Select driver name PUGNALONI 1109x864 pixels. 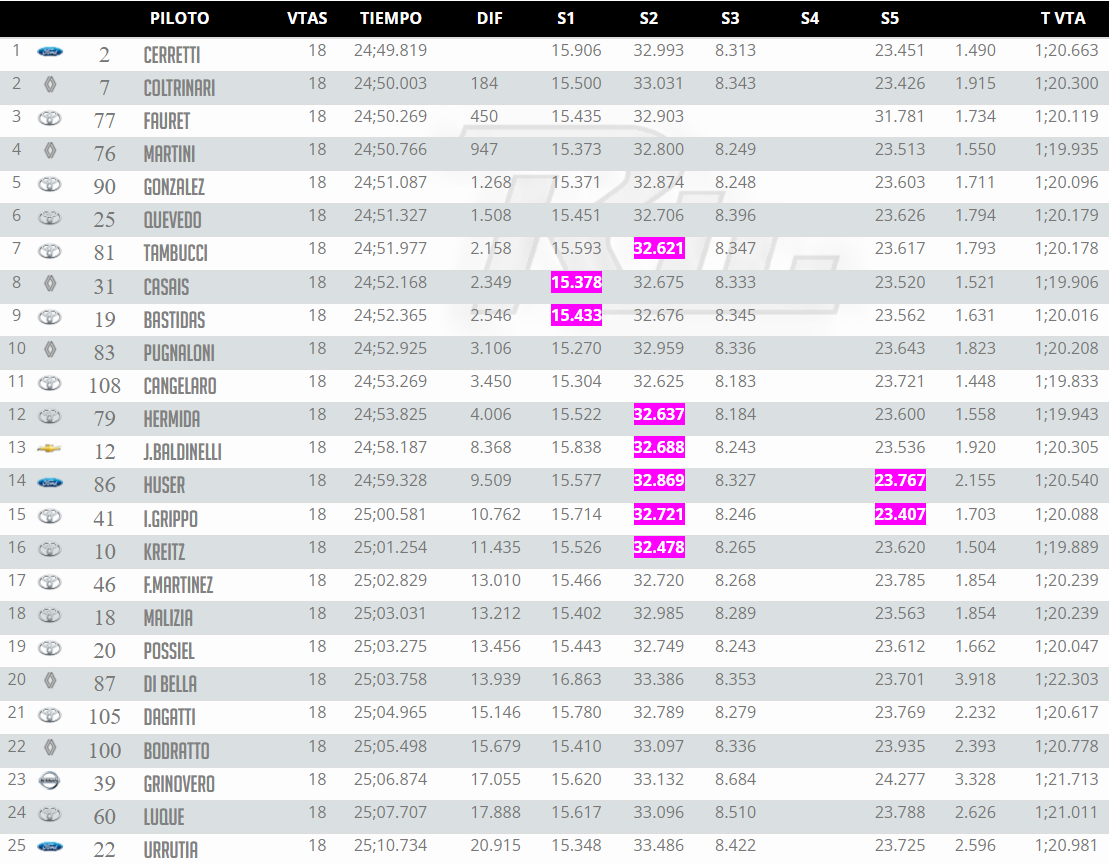pyautogui.click(x=179, y=353)
